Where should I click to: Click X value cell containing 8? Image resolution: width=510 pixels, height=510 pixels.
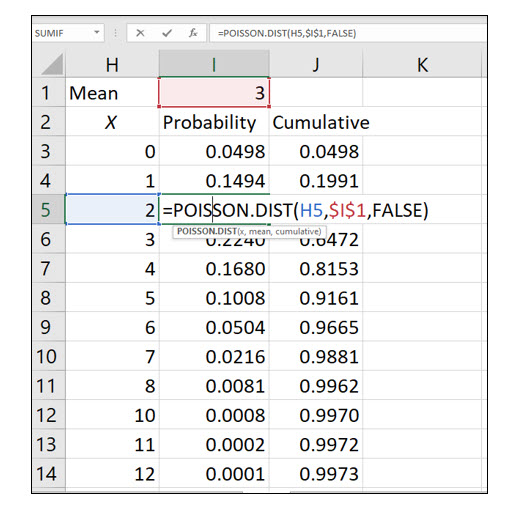(x=112, y=386)
